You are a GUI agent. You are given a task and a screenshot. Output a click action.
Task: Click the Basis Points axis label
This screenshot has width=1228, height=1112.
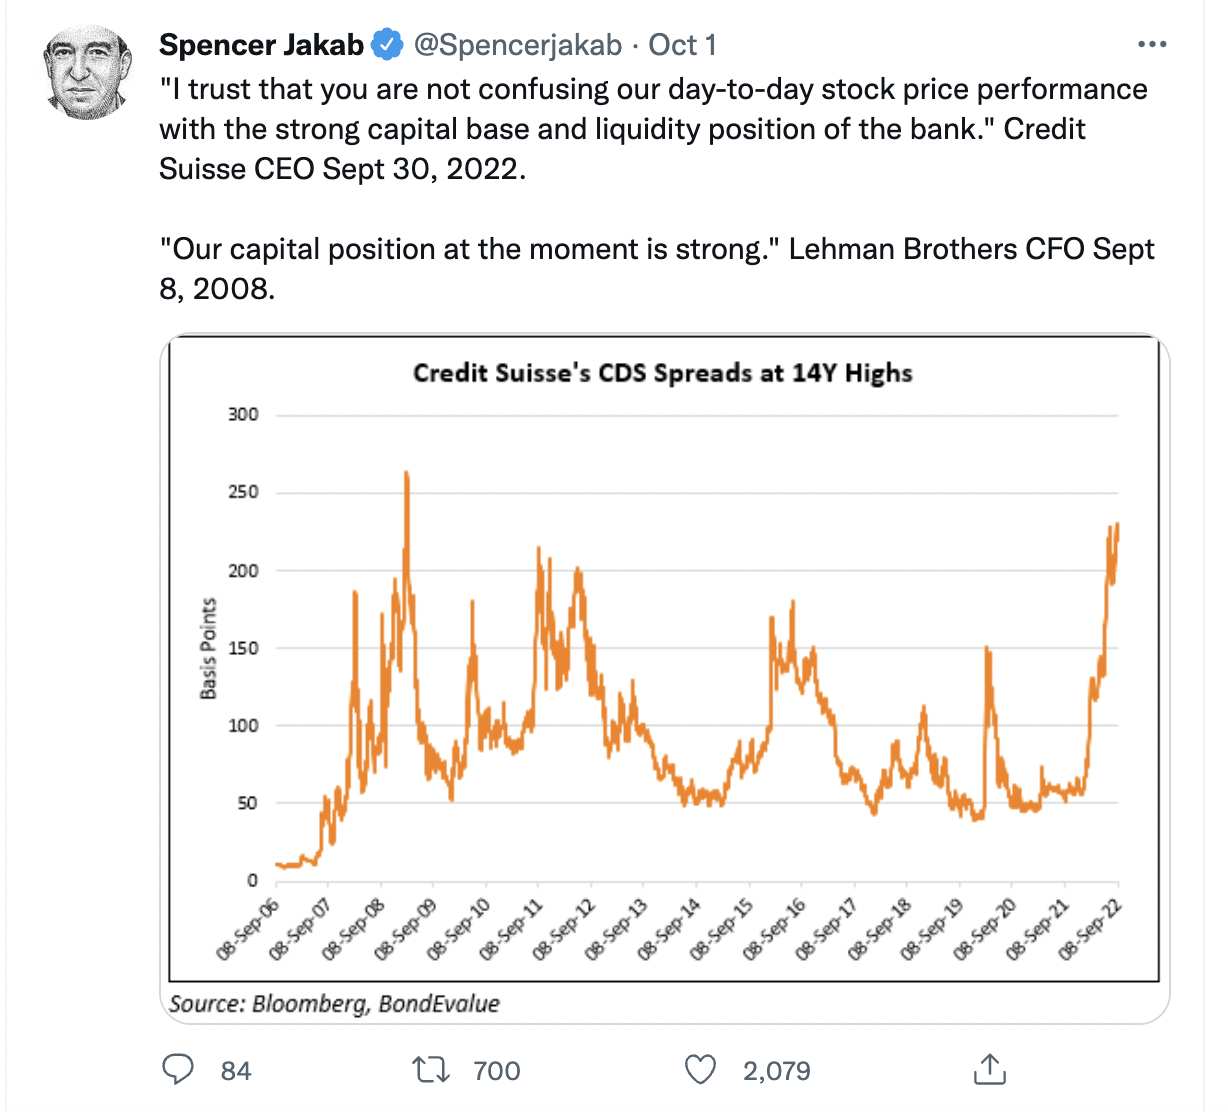208,648
